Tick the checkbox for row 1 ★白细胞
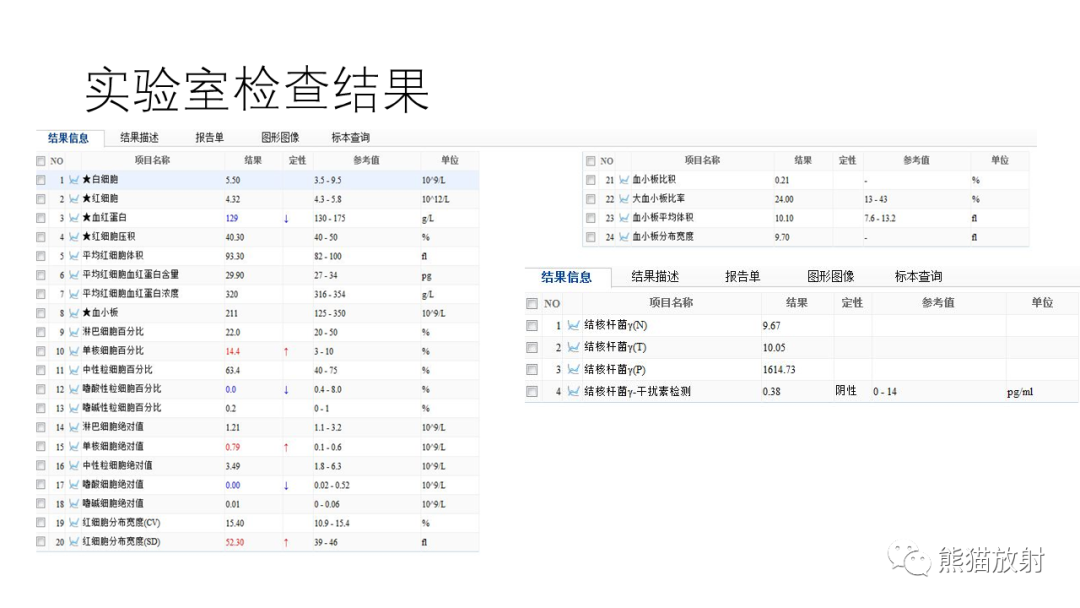The width and height of the screenshot is (1080, 608). pyautogui.click(x=41, y=180)
